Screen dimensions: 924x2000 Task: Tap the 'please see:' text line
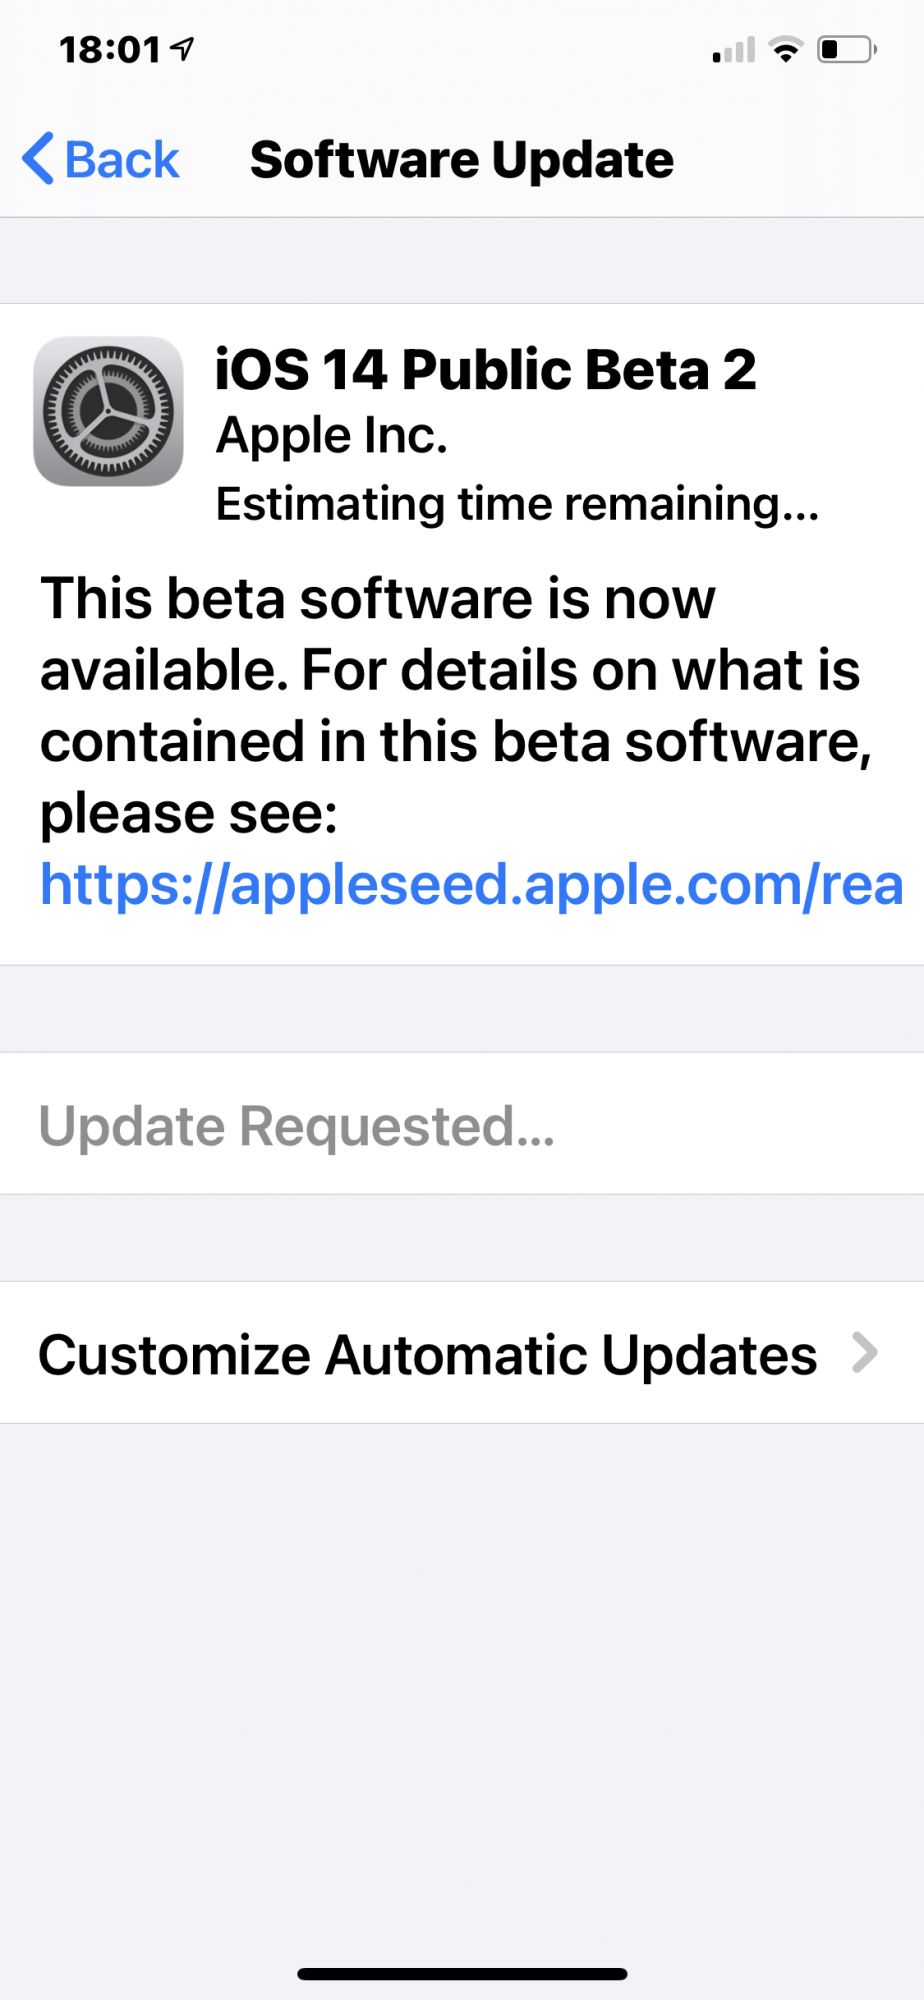(189, 813)
